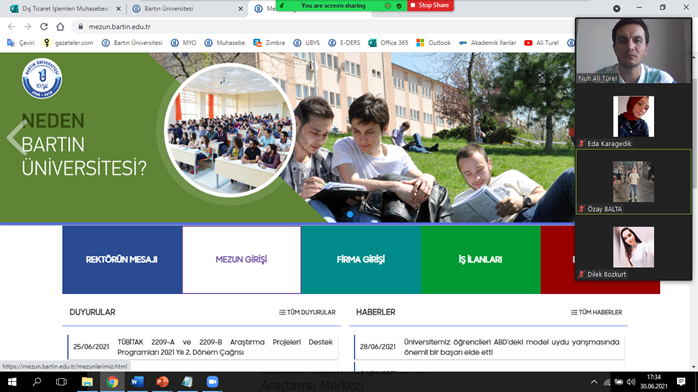Click the padlock icon in address bar
Image resolution: width=698 pixels, height=392 pixels.
(x=81, y=27)
